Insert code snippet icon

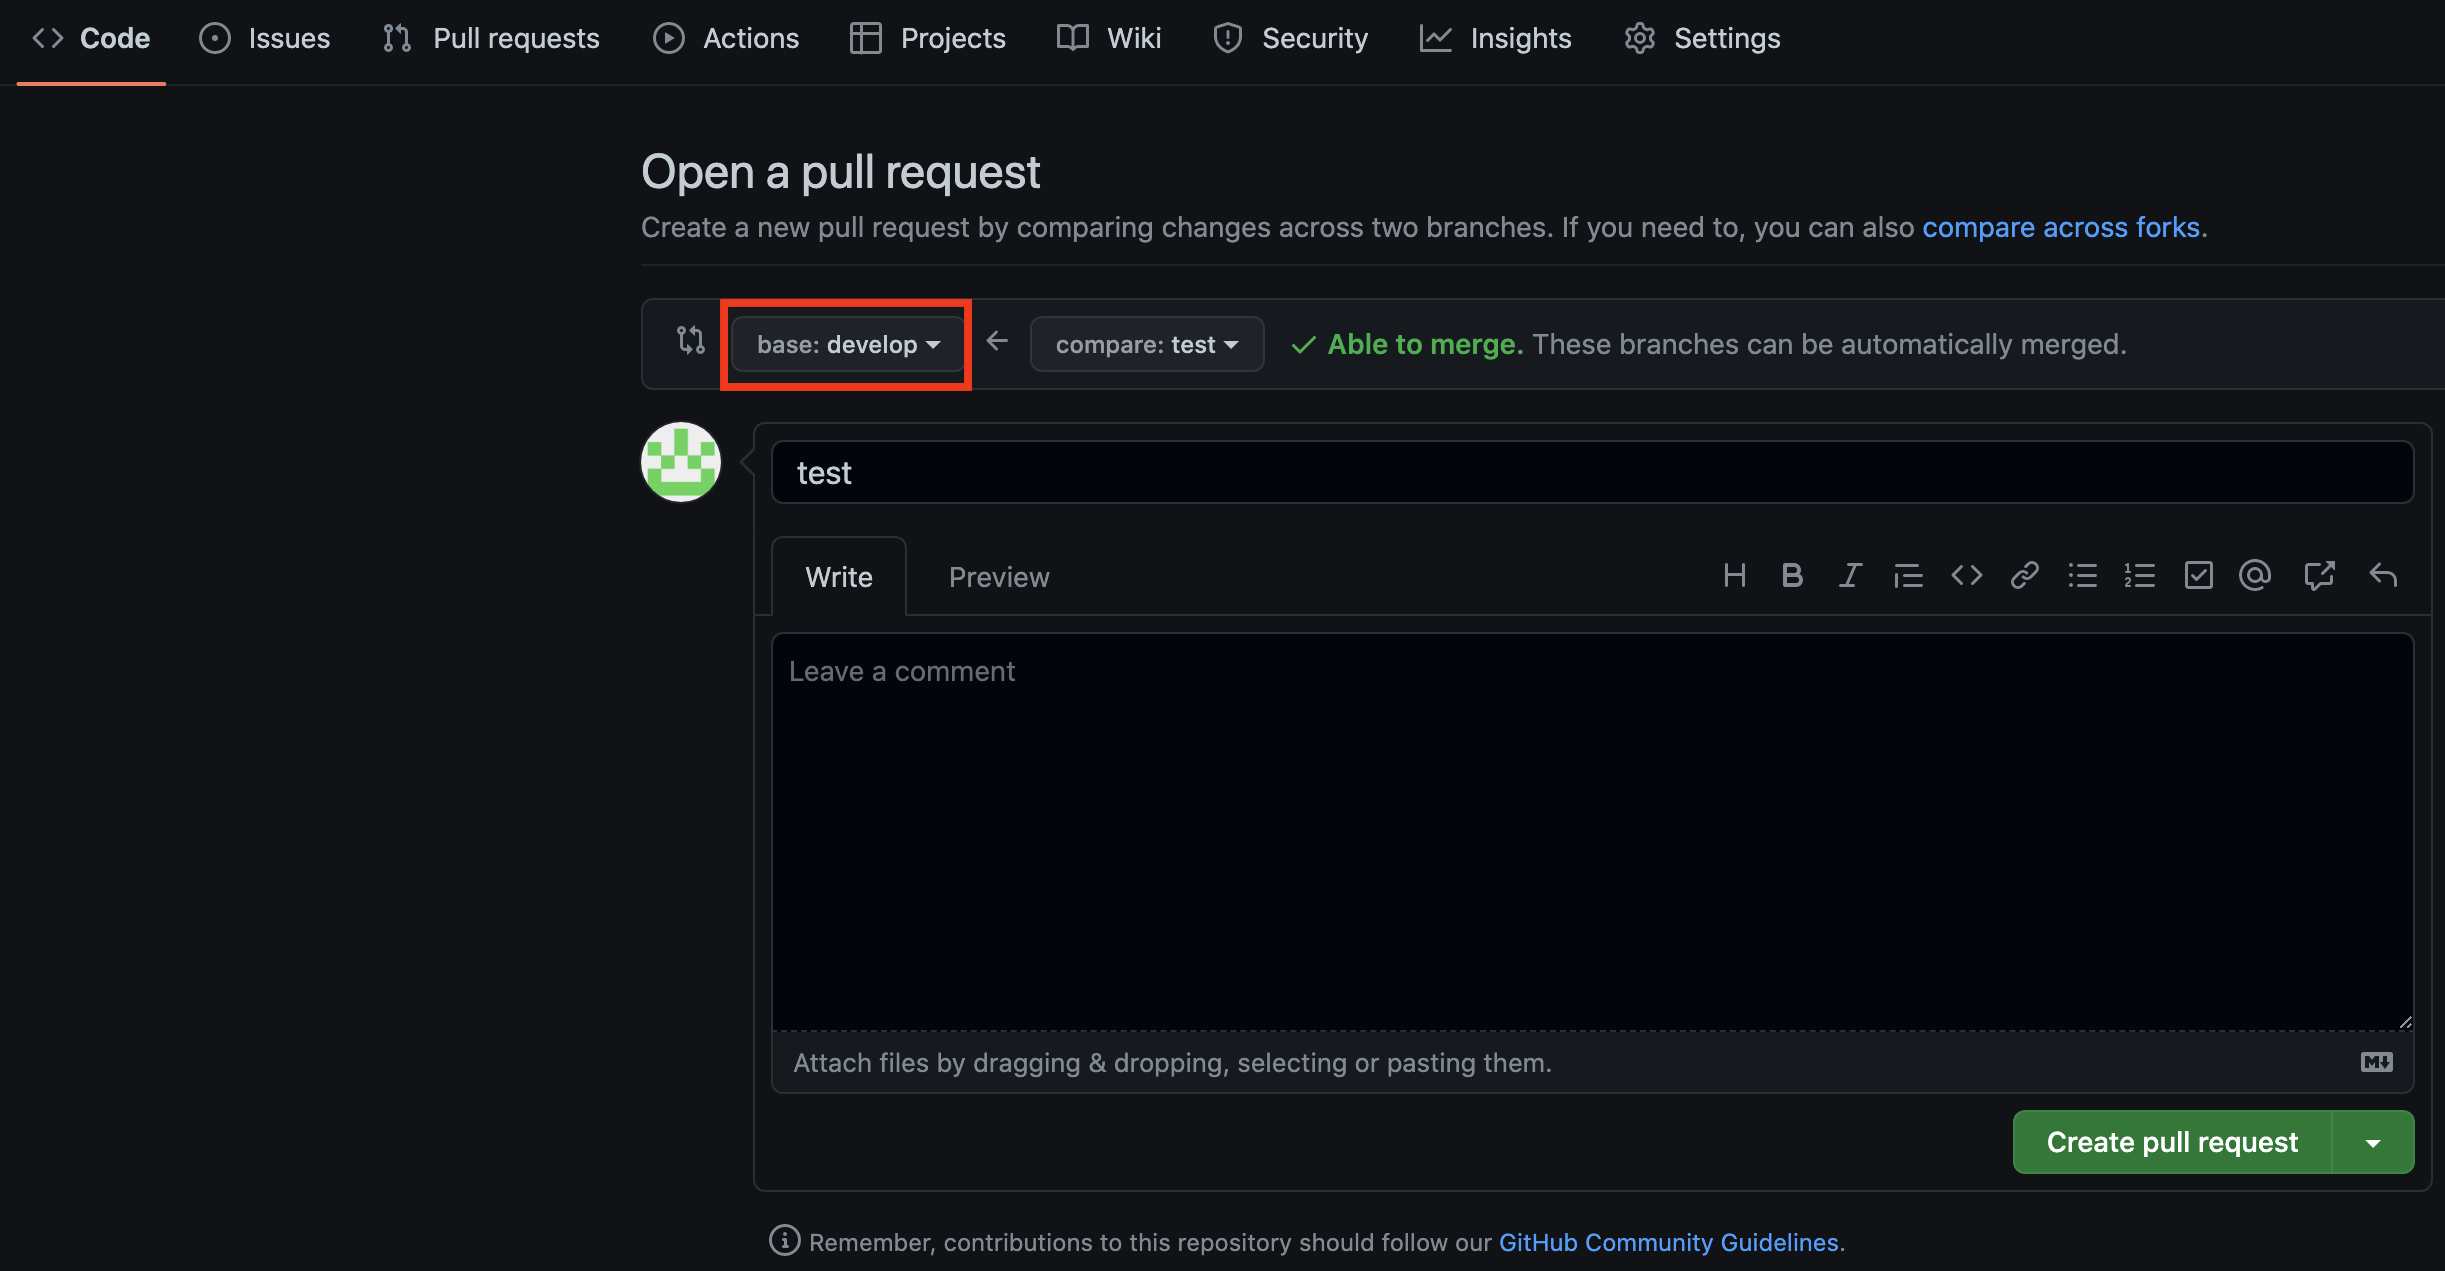(1966, 575)
